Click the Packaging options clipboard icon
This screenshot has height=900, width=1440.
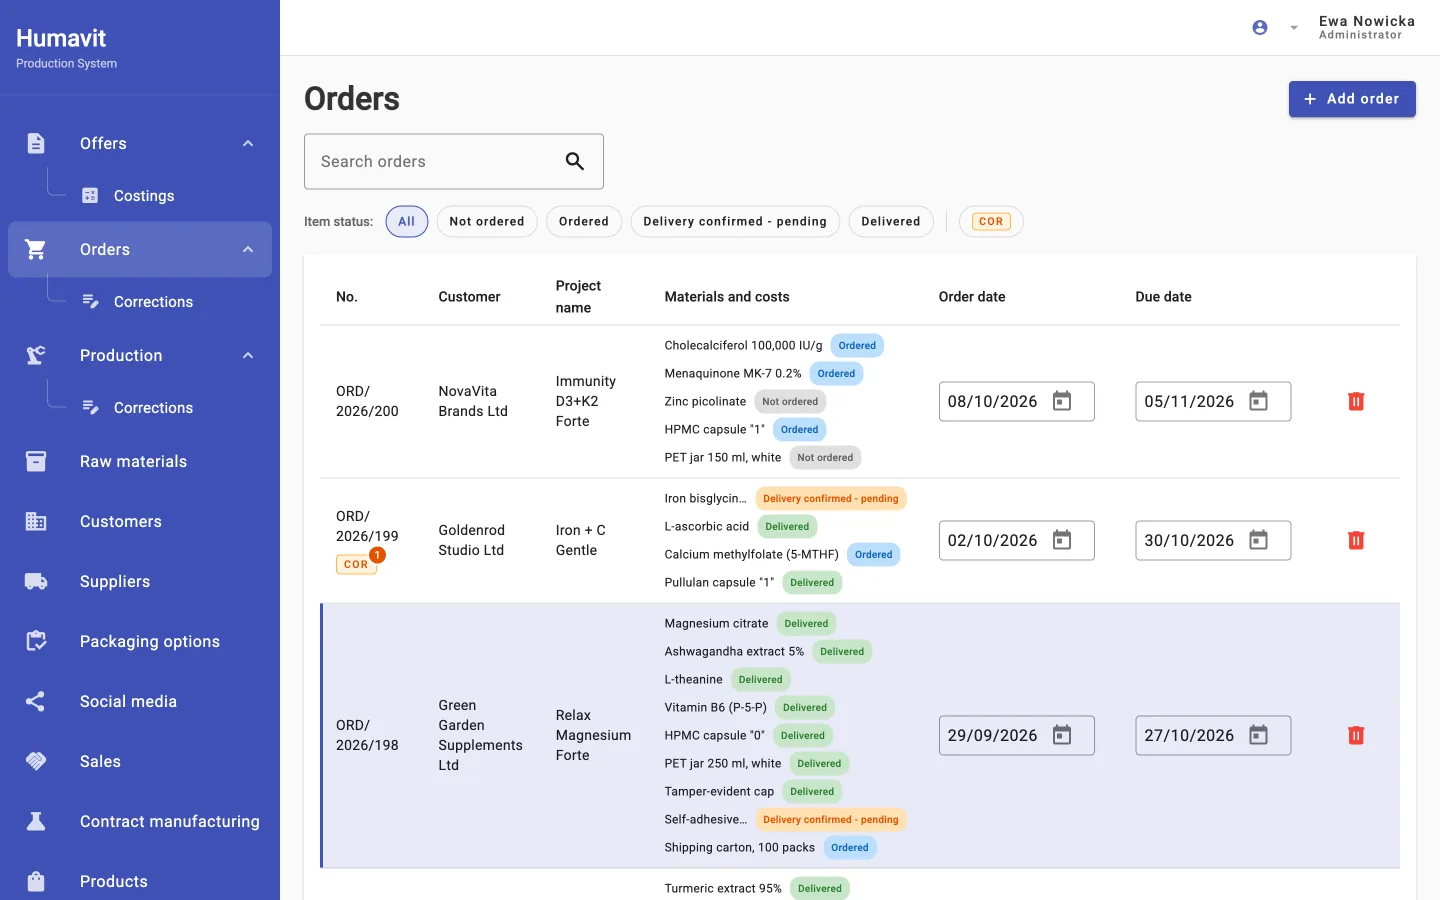[36, 641]
